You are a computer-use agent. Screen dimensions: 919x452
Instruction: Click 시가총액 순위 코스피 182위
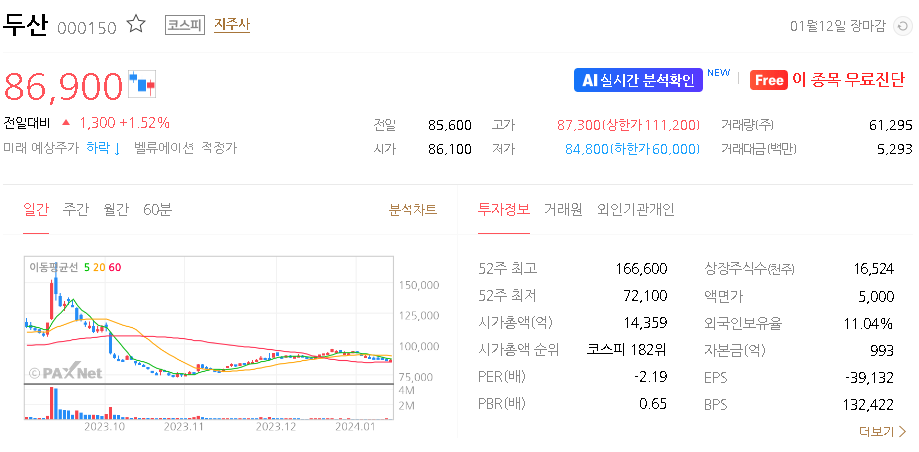point(627,350)
